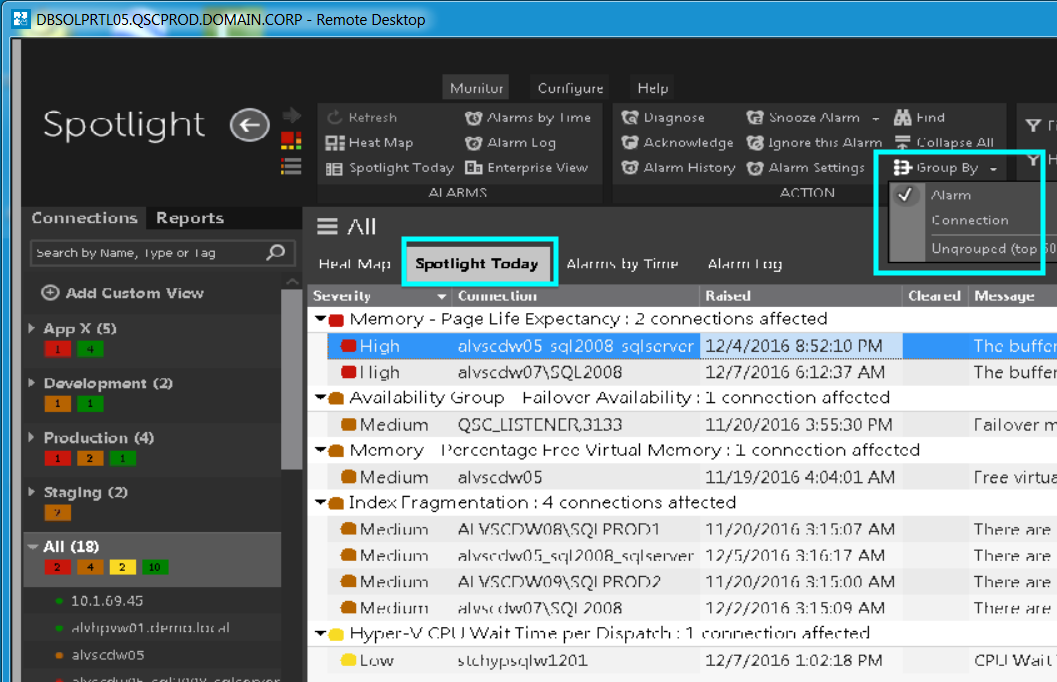This screenshot has width=1057, height=682.
Task: Open Alarm Settings
Action: pyautogui.click(x=806, y=168)
